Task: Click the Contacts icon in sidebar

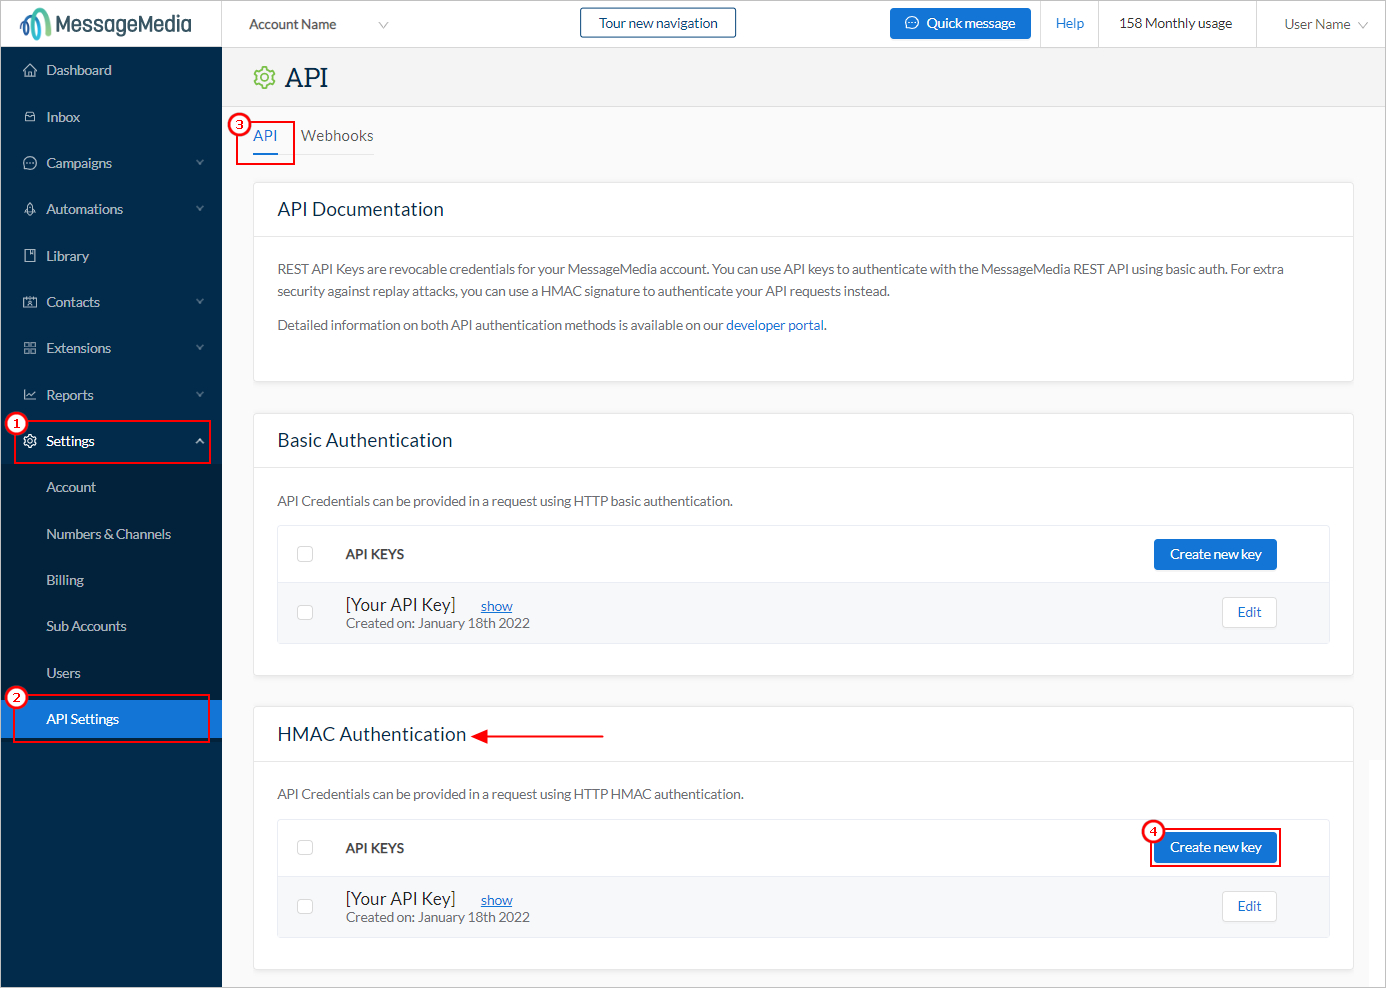Action: click(x=30, y=302)
